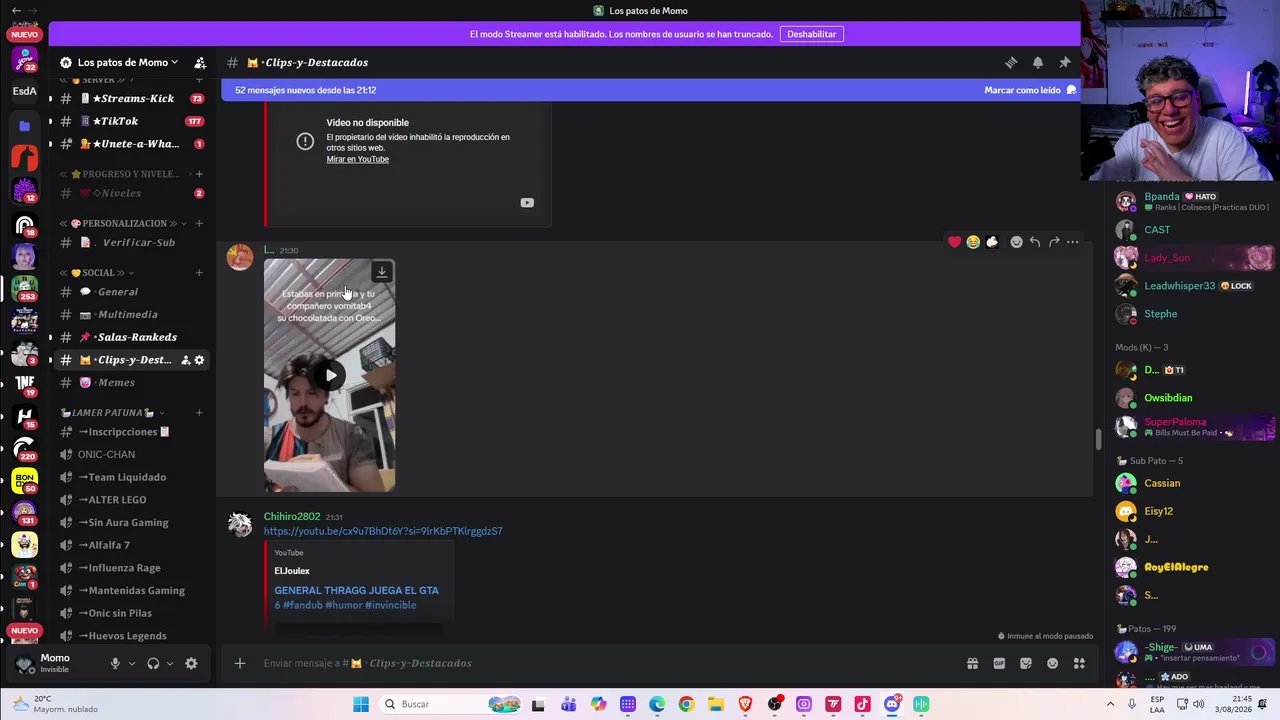Toggle headphone deafen in user panel
Viewport: 1280px width, 720px height.
click(x=153, y=663)
